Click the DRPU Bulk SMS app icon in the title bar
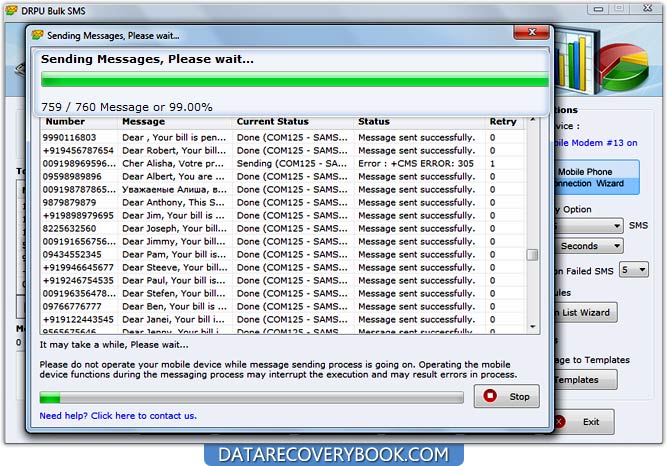The image size is (667, 466). [11, 10]
